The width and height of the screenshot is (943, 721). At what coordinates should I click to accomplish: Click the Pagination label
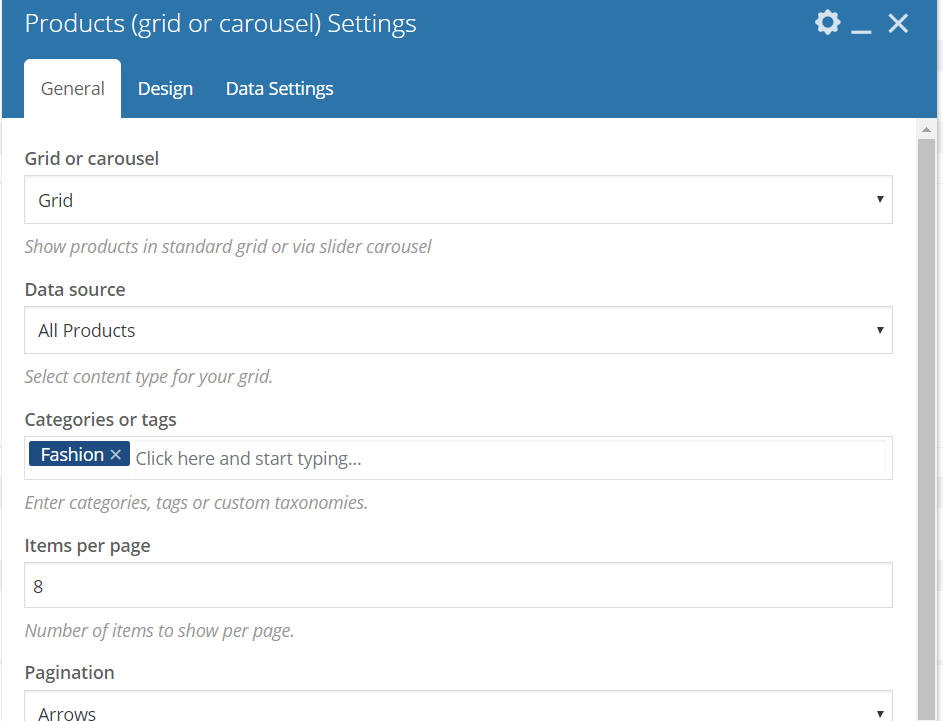tap(69, 673)
